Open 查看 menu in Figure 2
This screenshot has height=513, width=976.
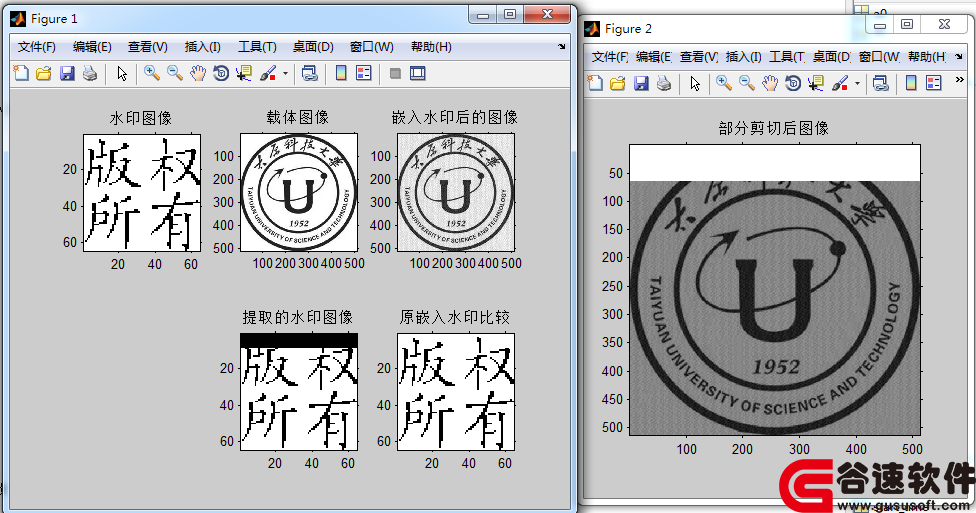[x=698, y=57]
